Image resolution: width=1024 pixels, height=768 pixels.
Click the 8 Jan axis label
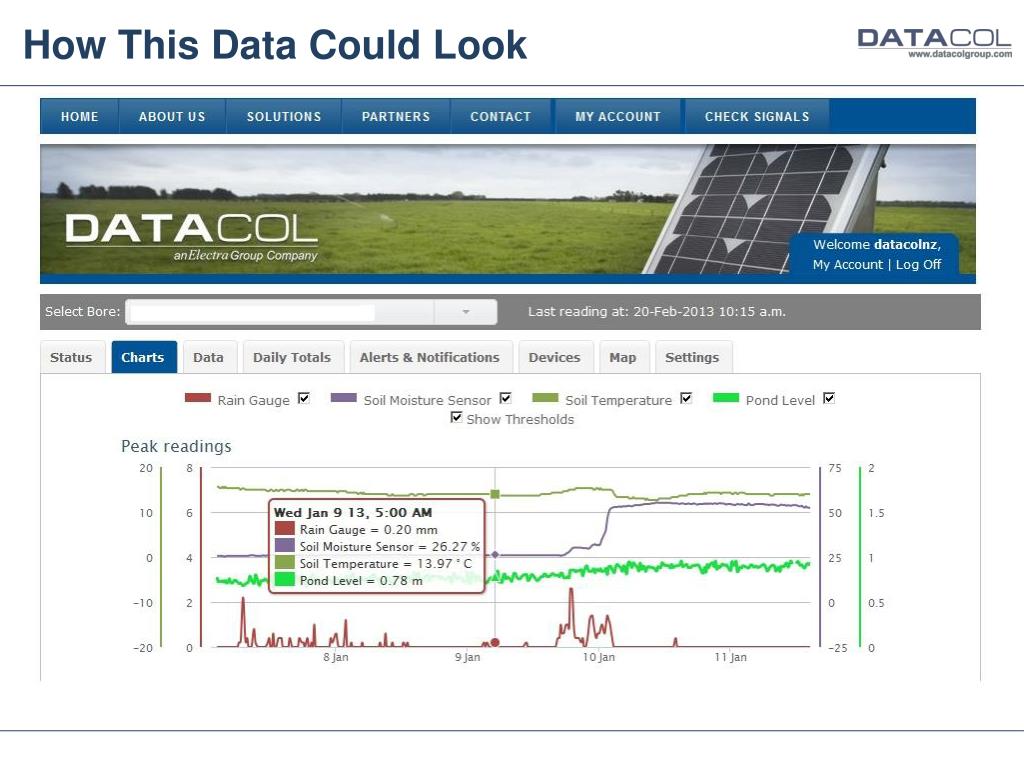[x=336, y=657]
